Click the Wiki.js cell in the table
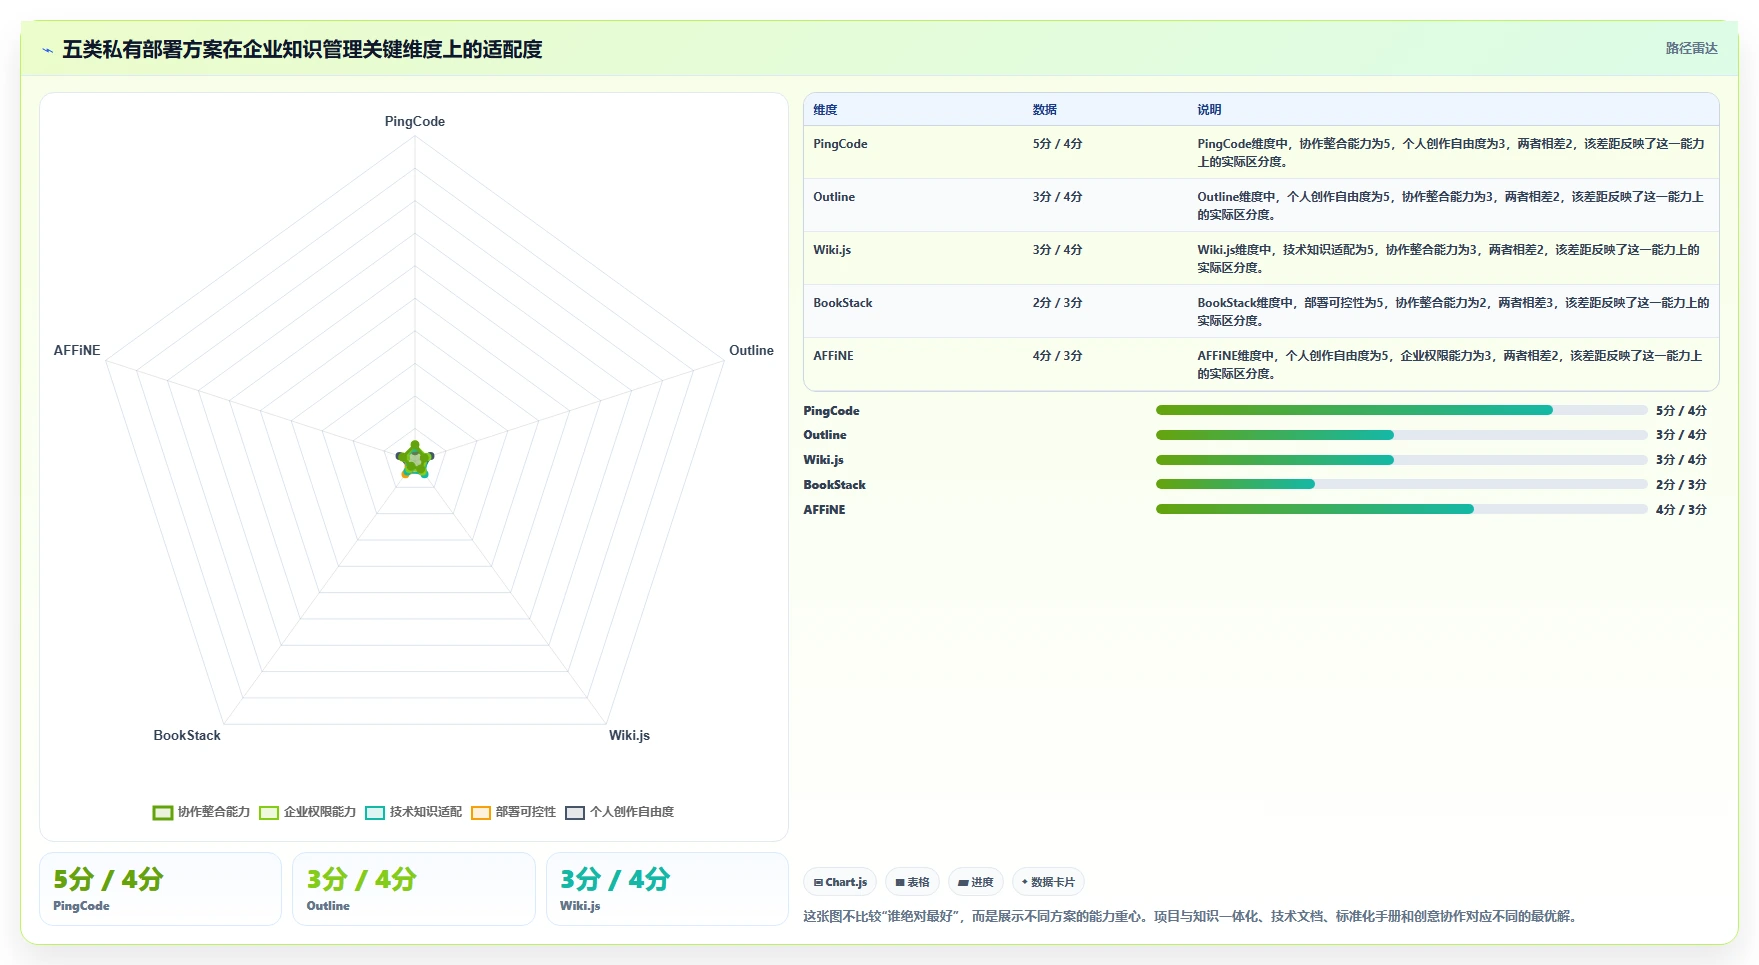 click(832, 250)
